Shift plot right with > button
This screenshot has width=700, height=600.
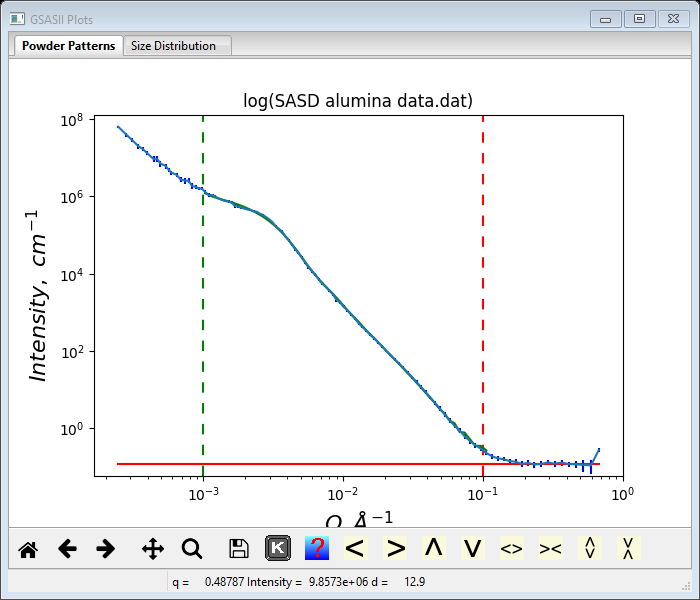[x=395, y=548]
